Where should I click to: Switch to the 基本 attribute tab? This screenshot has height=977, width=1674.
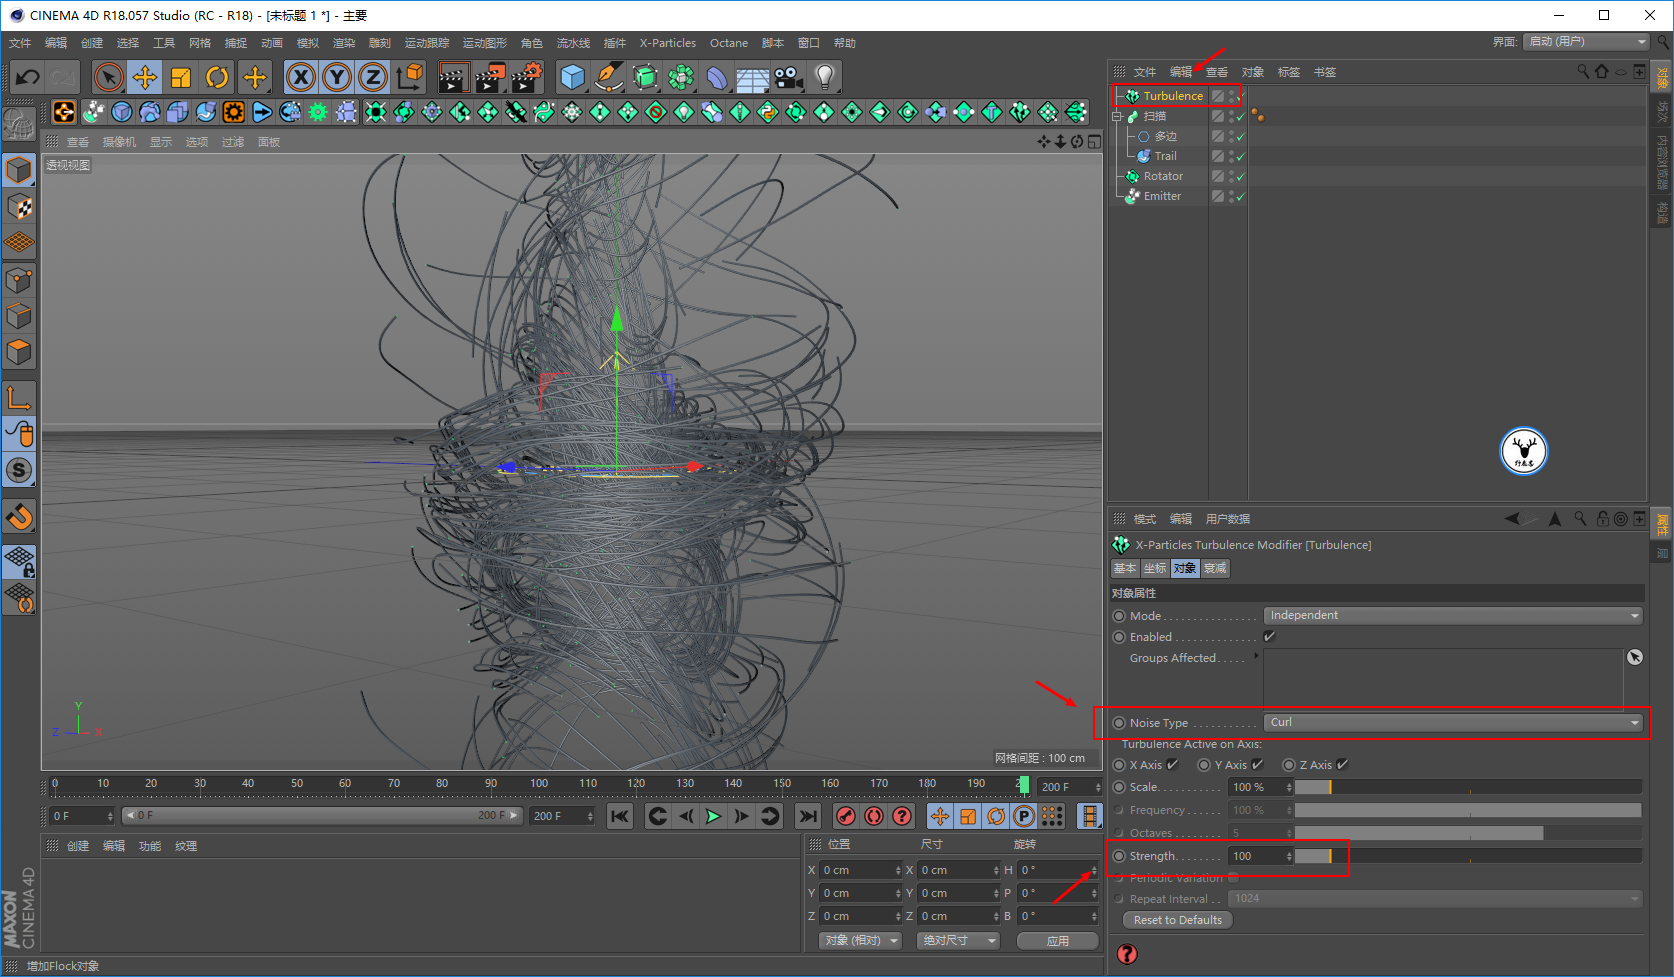1125,568
